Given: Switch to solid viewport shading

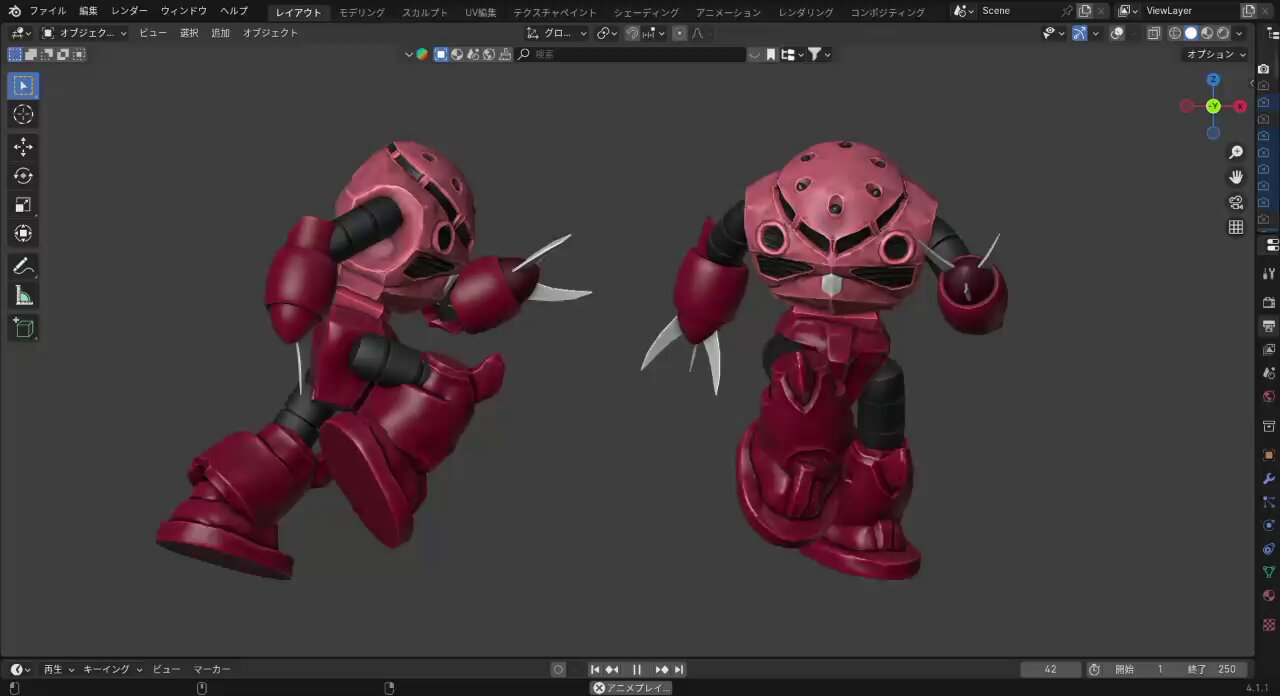Looking at the screenshot, I should pyautogui.click(x=1191, y=33).
